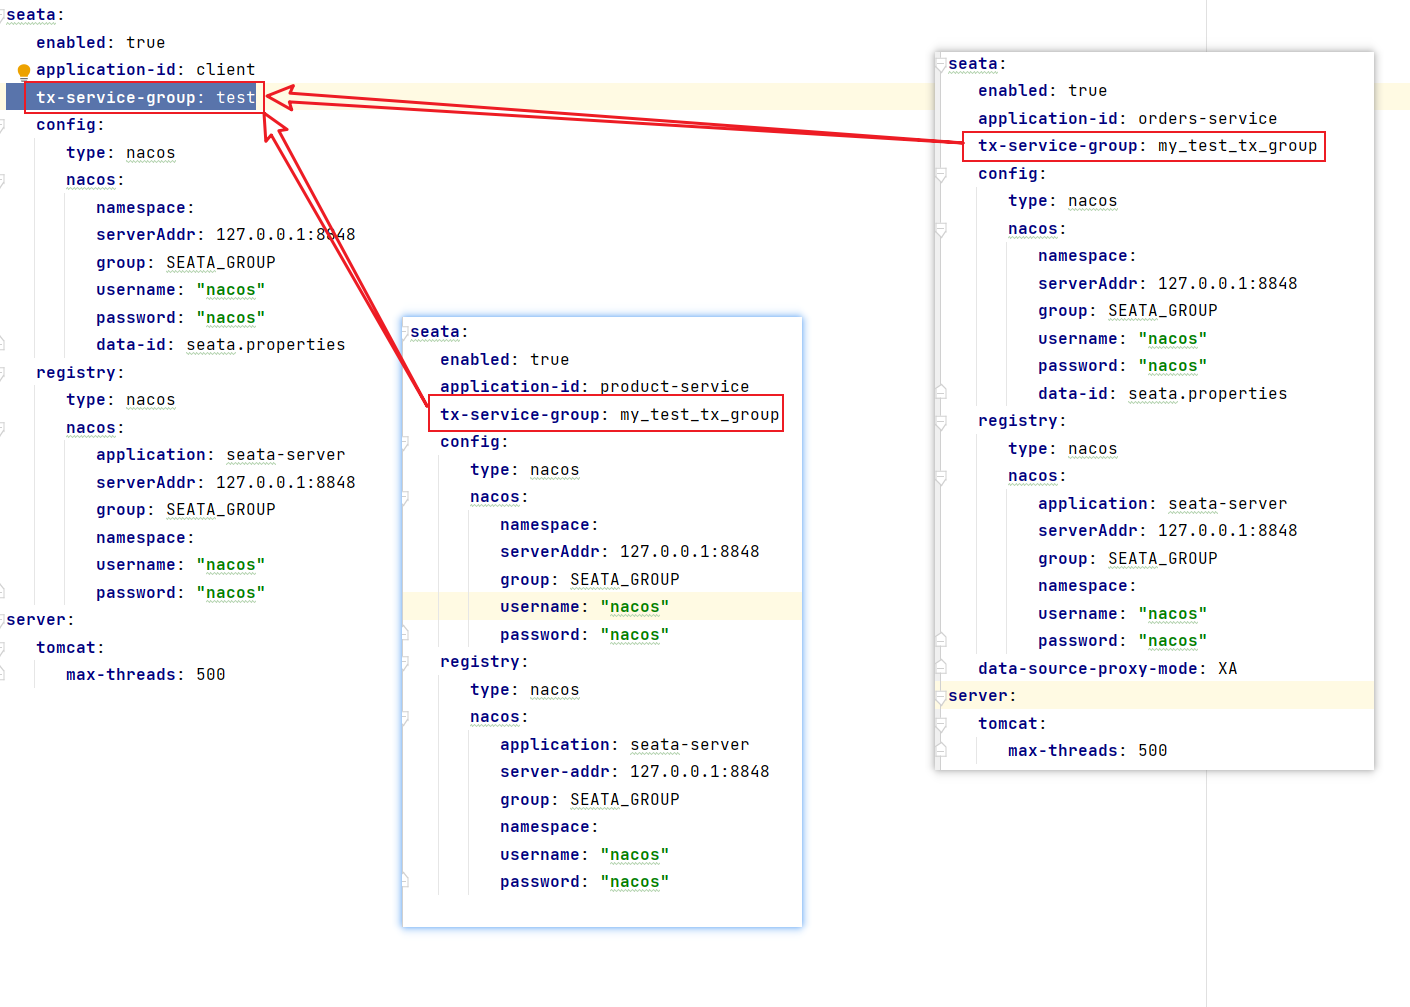
Task: Click group: SEATA_GROUP under config in client config
Action: point(186,263)
